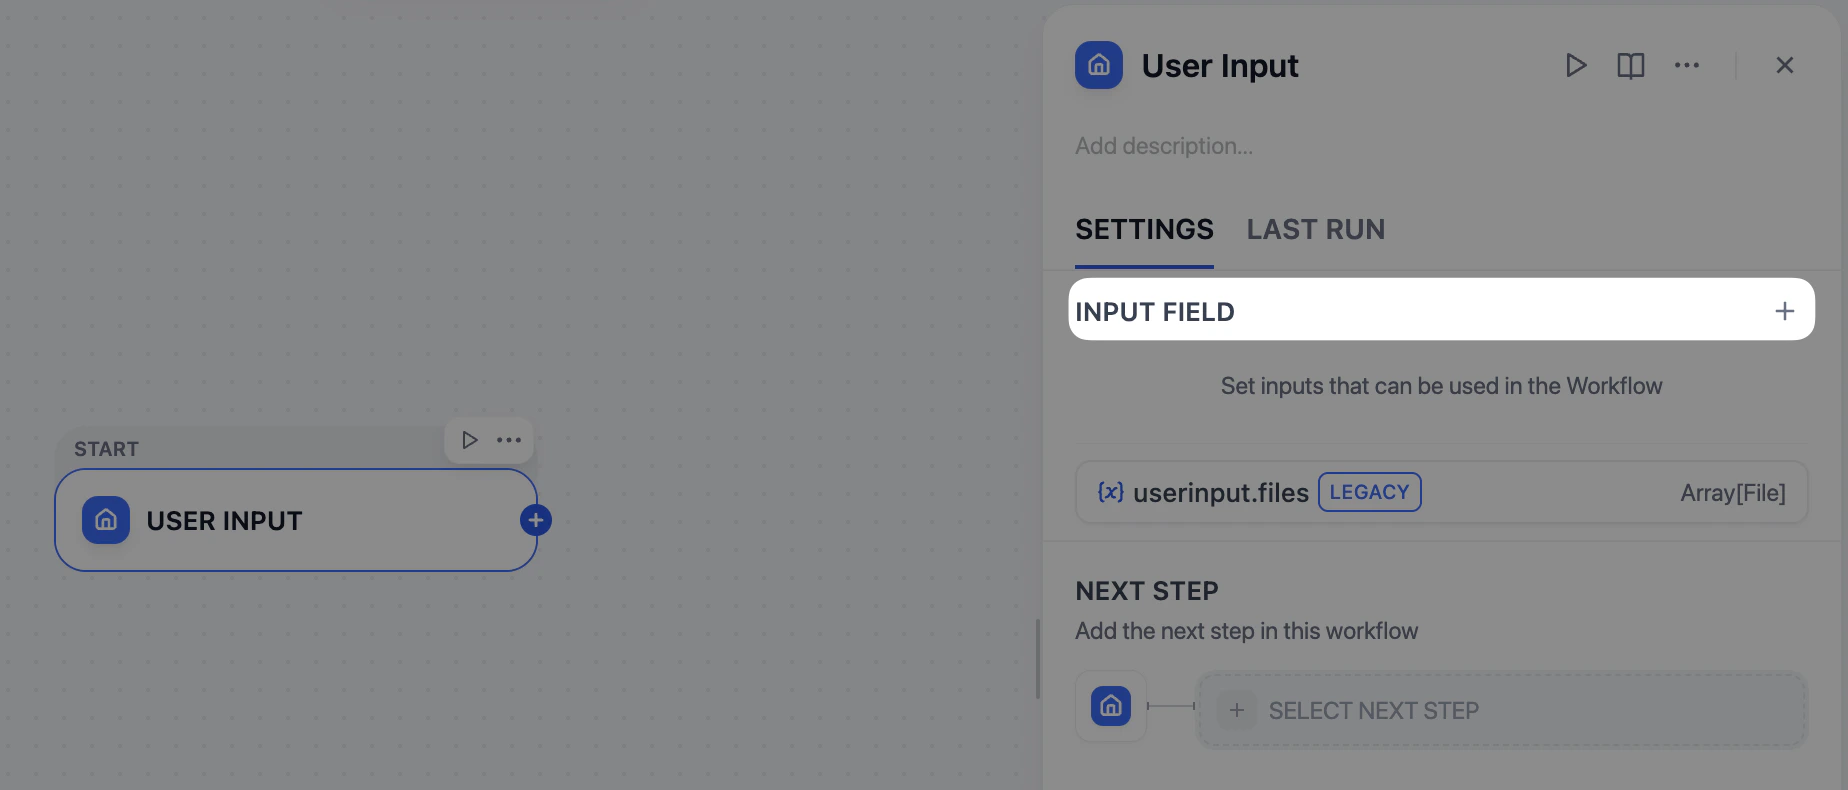The height and width of the screenshot is (790, 1848).
Task: Click the home icon under Next Step
Action: [x=1110, y=706]
